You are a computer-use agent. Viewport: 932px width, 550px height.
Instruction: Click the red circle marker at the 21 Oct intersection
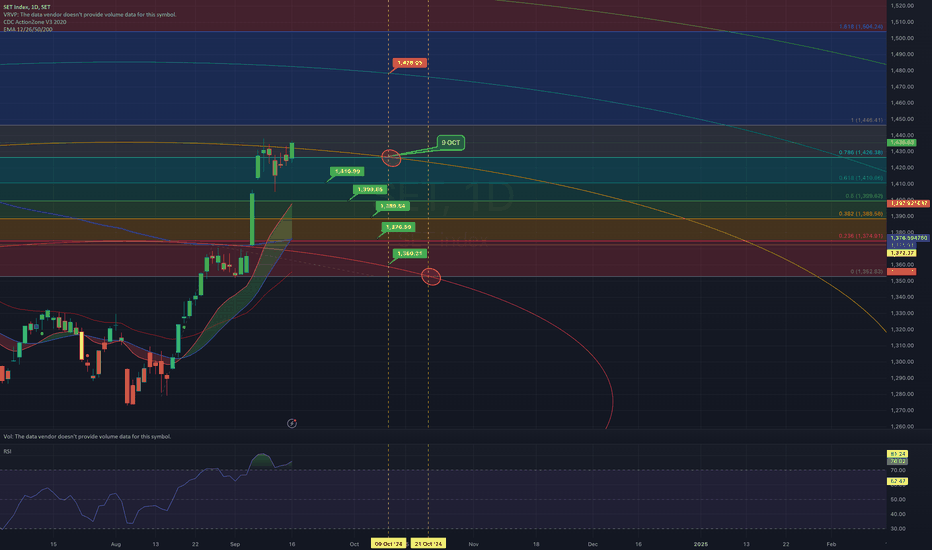pos(431,276)
